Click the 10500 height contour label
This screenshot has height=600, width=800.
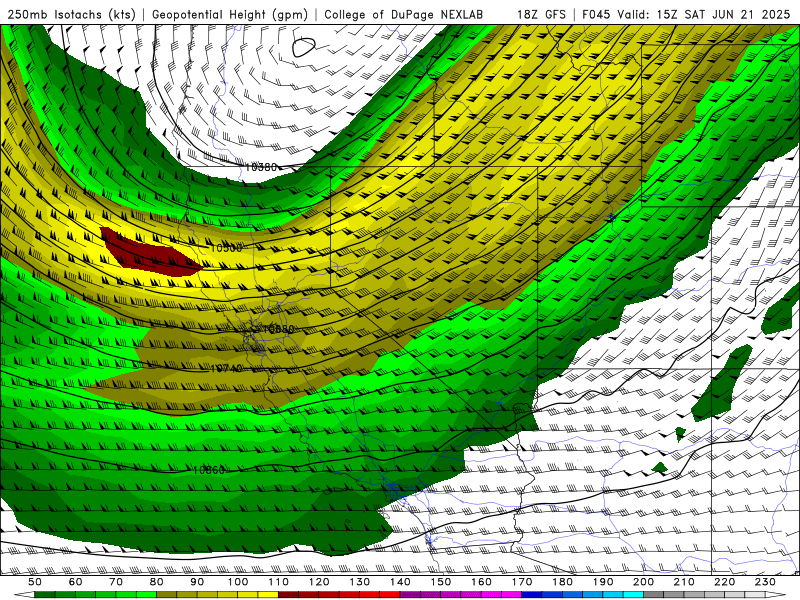226,248
